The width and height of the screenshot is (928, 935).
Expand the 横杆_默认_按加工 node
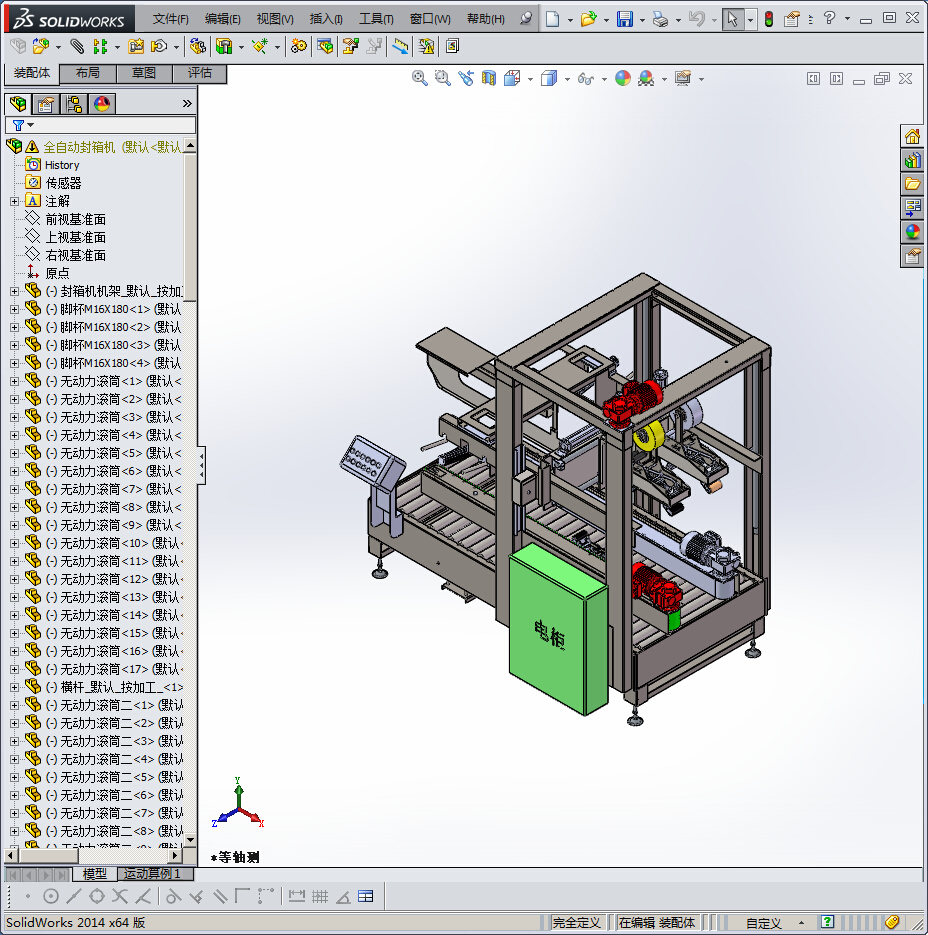click(14, 688)
